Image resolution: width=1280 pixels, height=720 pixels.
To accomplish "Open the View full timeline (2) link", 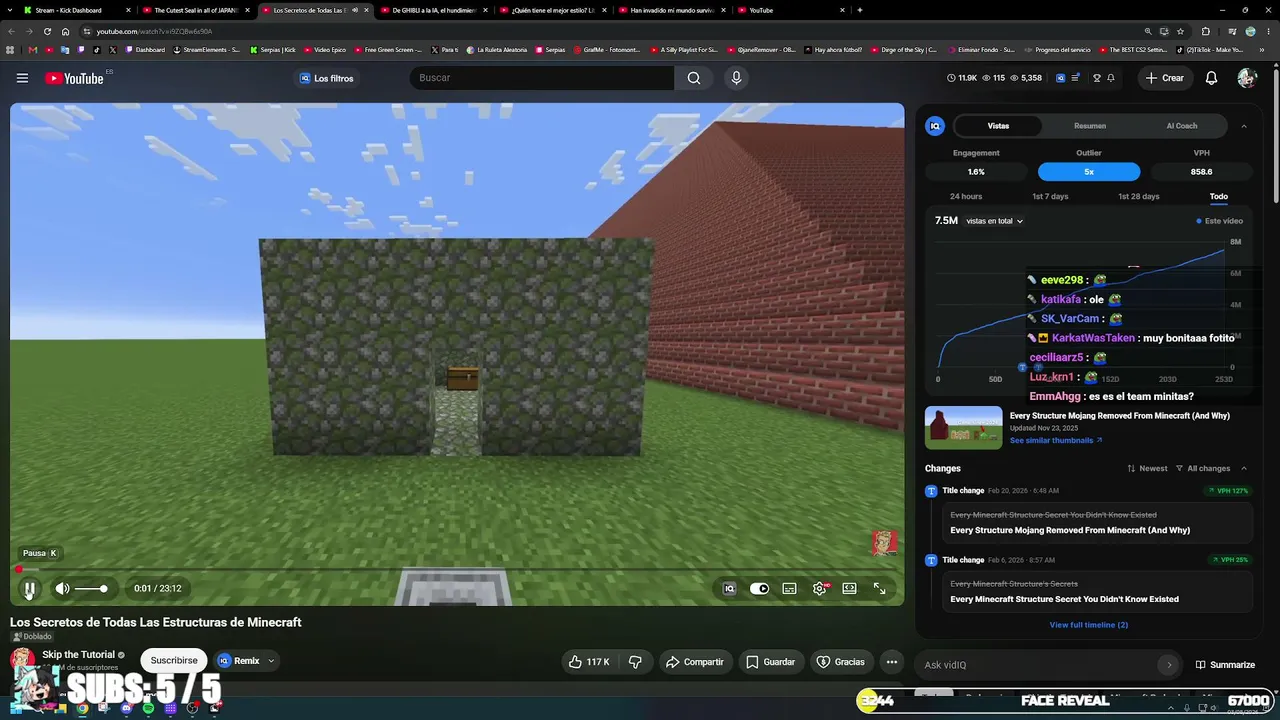I will coord(1088,625).
